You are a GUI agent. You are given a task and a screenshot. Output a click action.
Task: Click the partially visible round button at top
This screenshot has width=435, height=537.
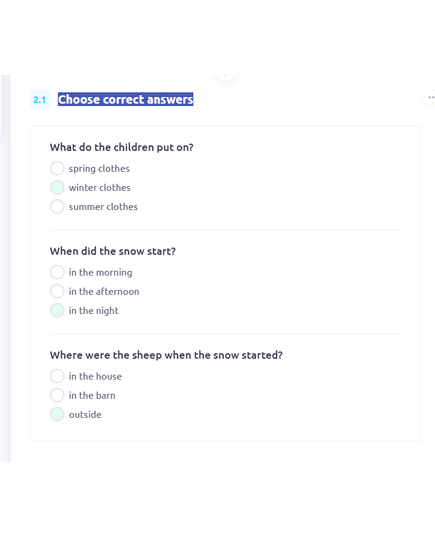click(225, 76)
